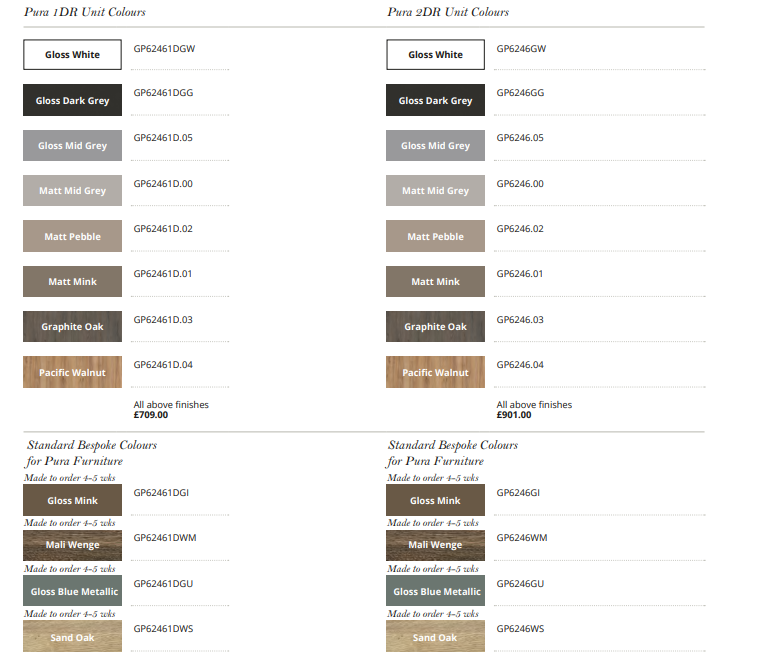Select the code GP62461D.05

[x=163, y=138]
